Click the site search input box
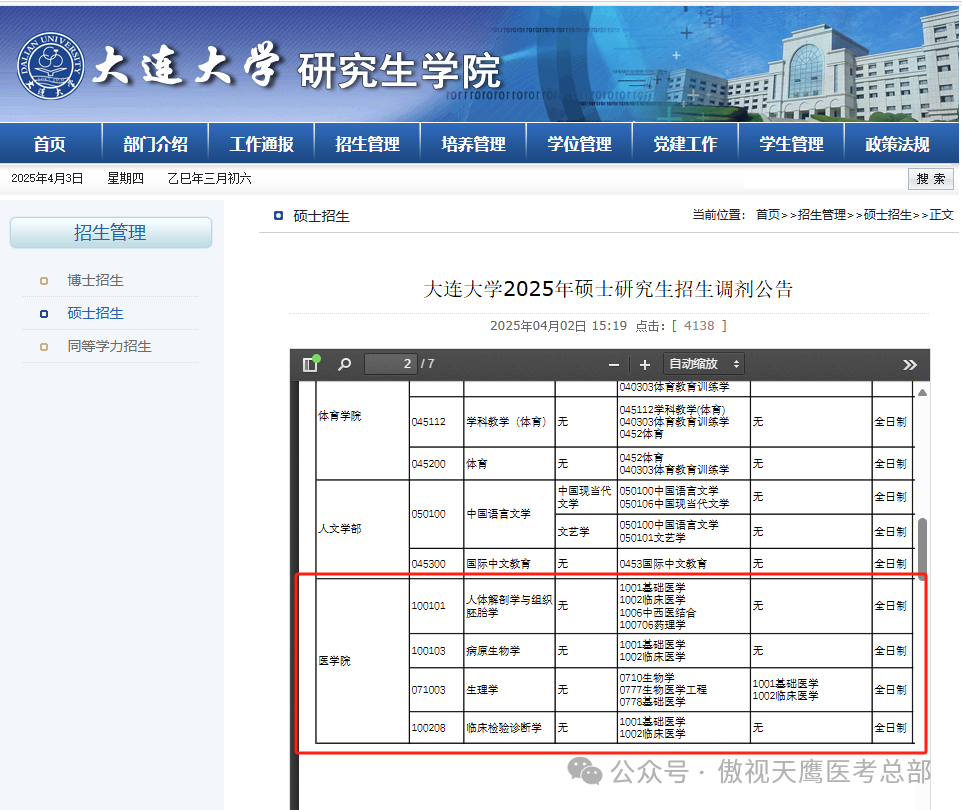Viewport: 962px width, 810px height. click(x=825, y=179)
